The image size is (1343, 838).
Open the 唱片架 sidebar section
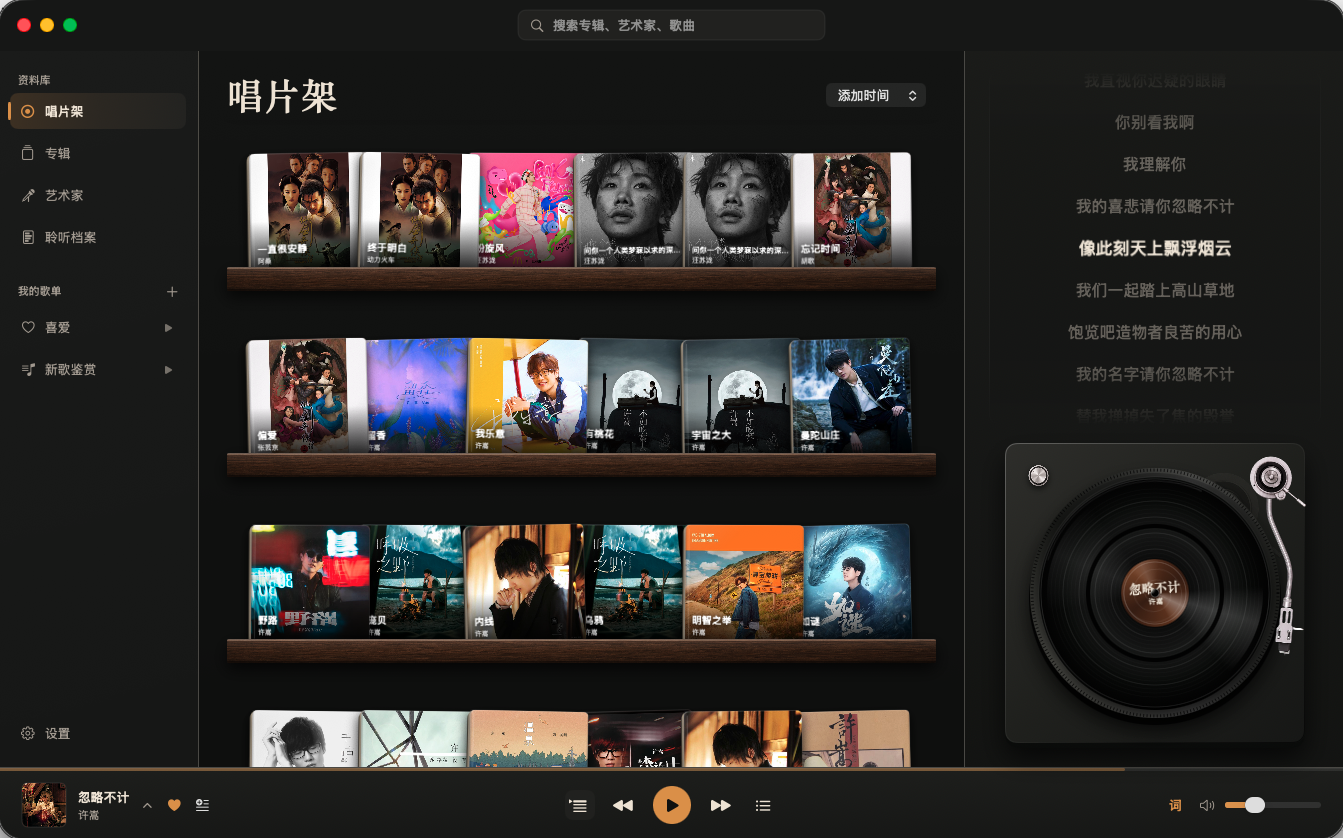tap(97, 111)
